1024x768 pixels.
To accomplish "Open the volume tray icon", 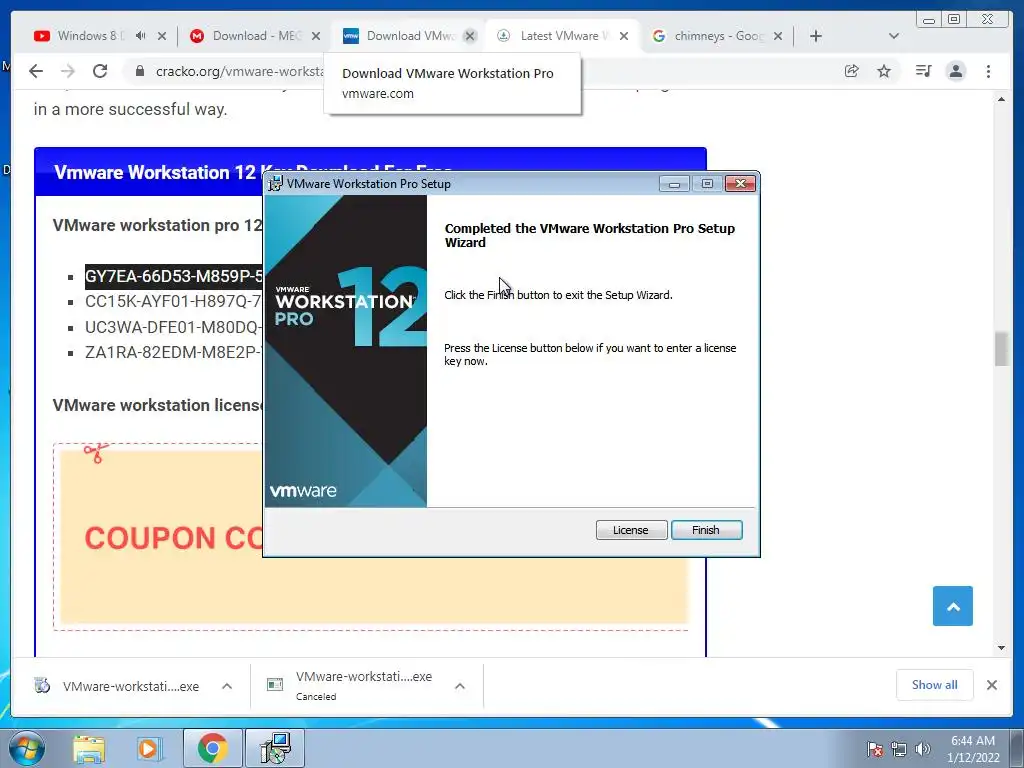I will pos(923,749).
